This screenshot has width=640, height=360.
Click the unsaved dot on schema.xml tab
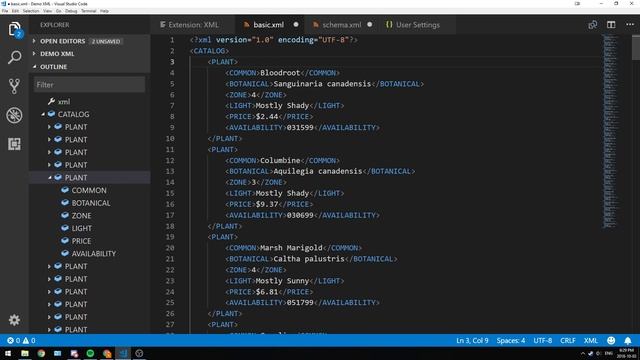click(x=369, y=24)
